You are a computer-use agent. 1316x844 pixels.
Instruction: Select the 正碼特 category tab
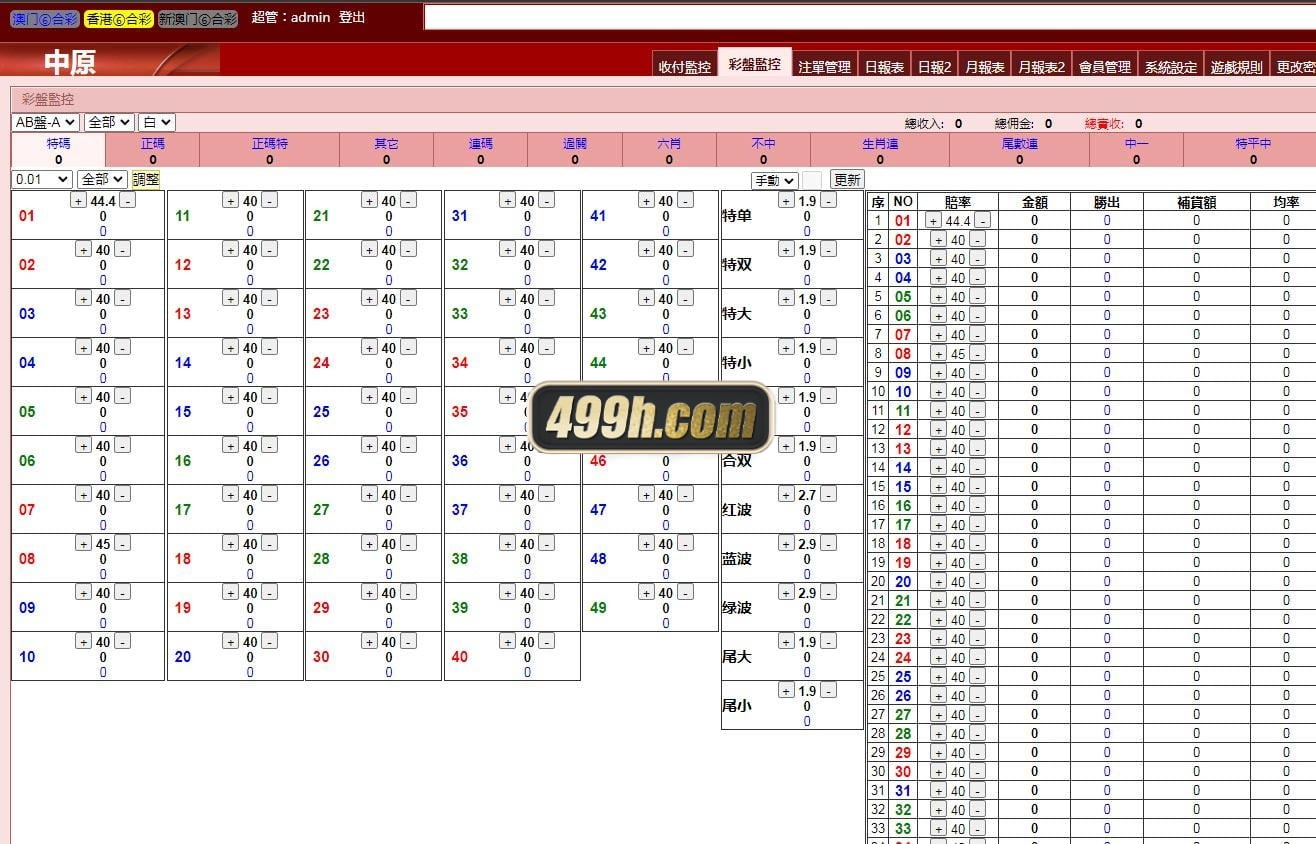pos(270,150)
